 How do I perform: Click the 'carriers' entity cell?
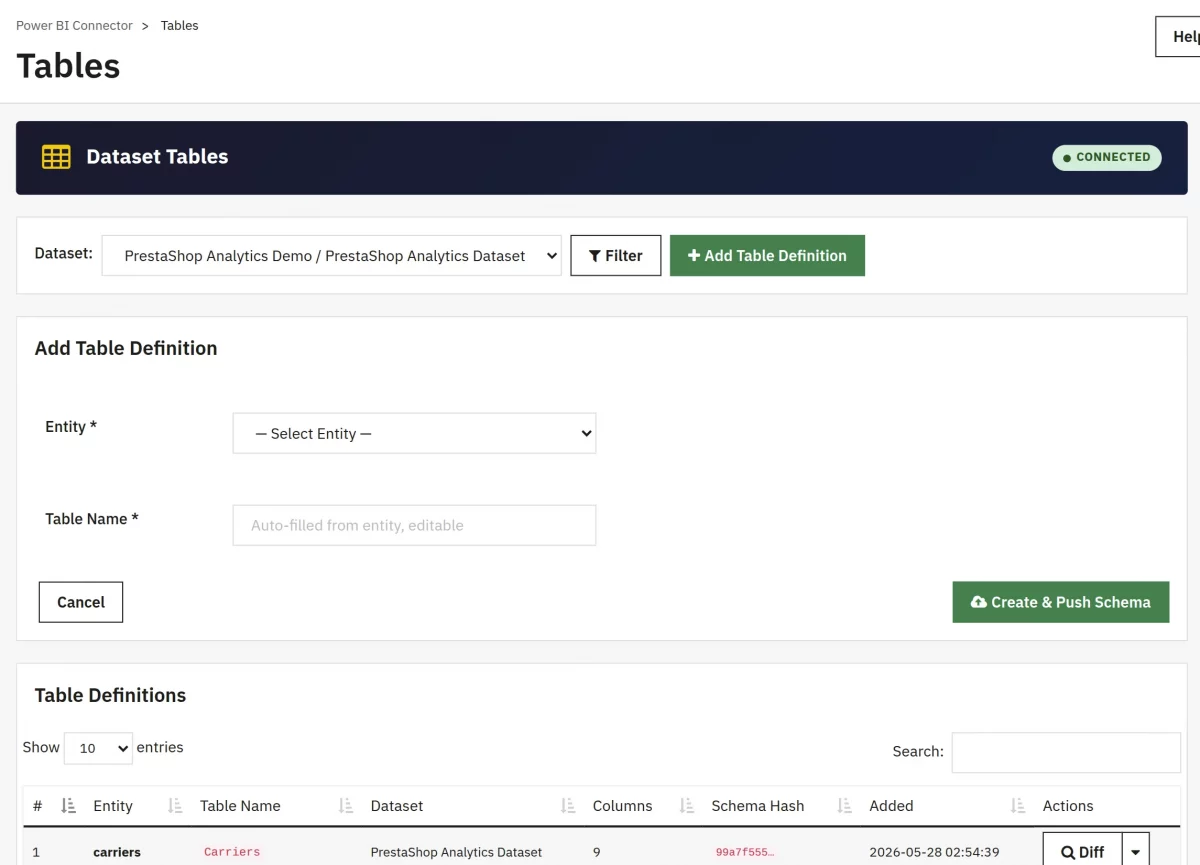pos(117,852)
